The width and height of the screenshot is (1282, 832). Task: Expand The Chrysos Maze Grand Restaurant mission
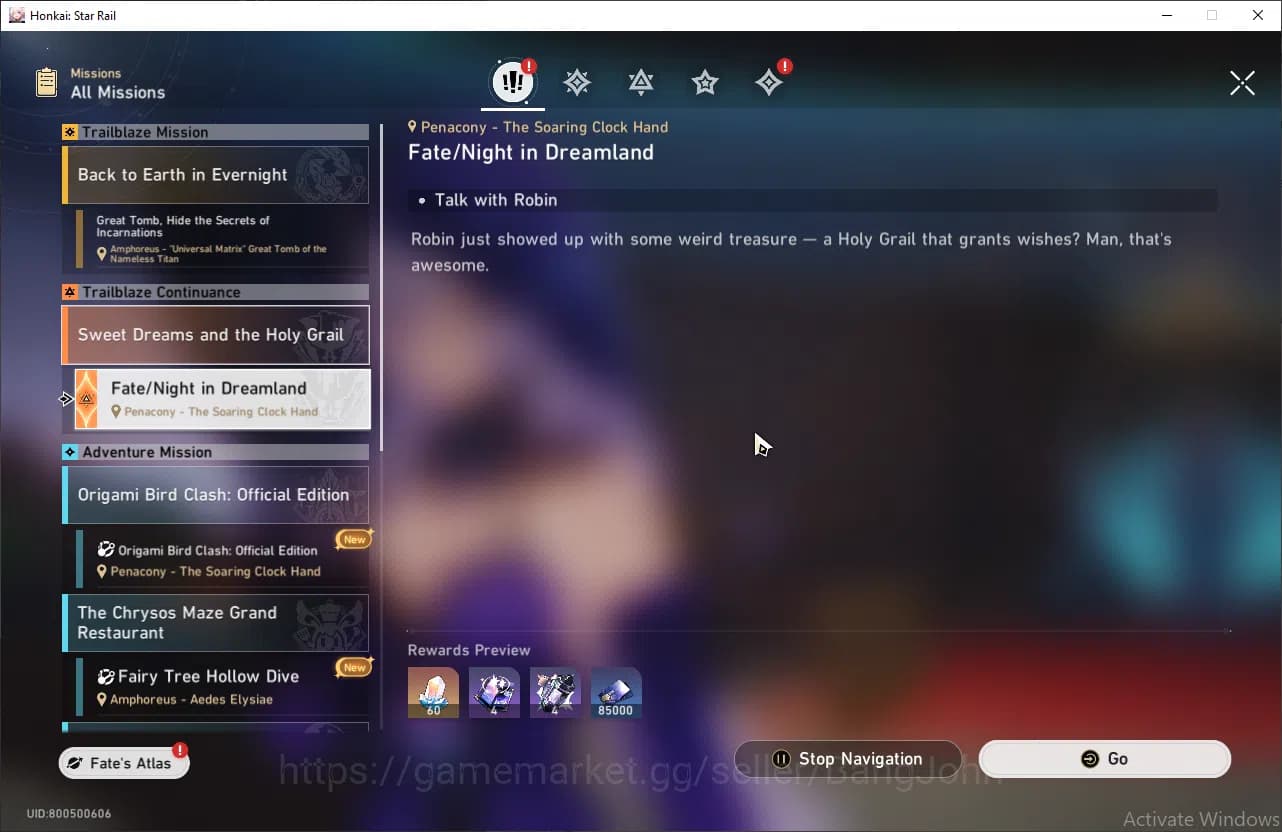click(x=215, y=623)
